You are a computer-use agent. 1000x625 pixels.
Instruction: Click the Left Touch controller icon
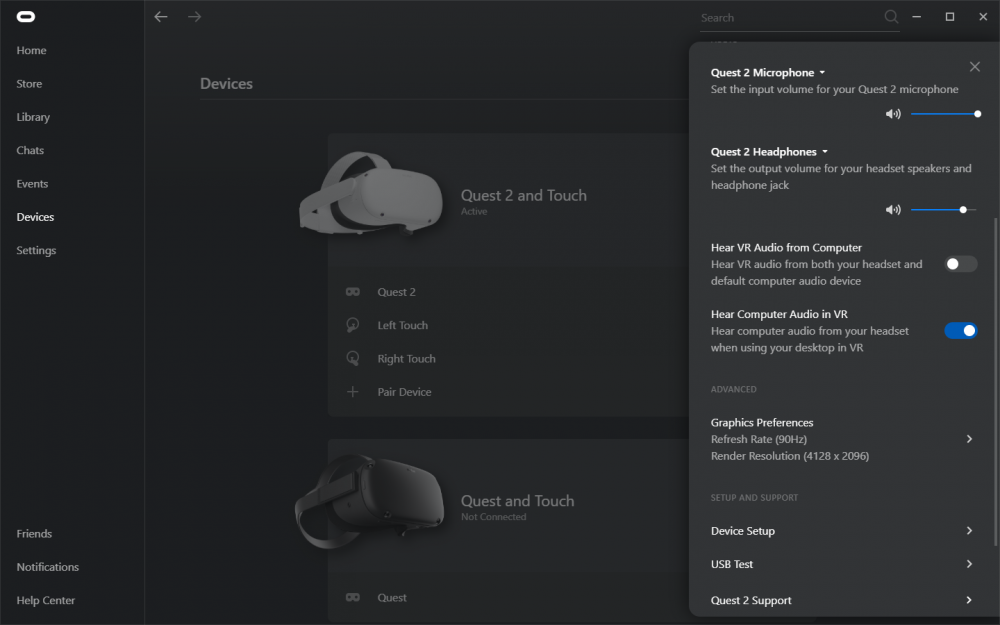[x=353, y=325]
